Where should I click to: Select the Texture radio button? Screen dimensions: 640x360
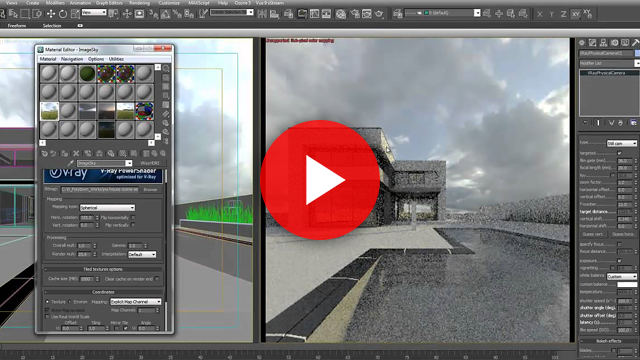pos(47,302)
